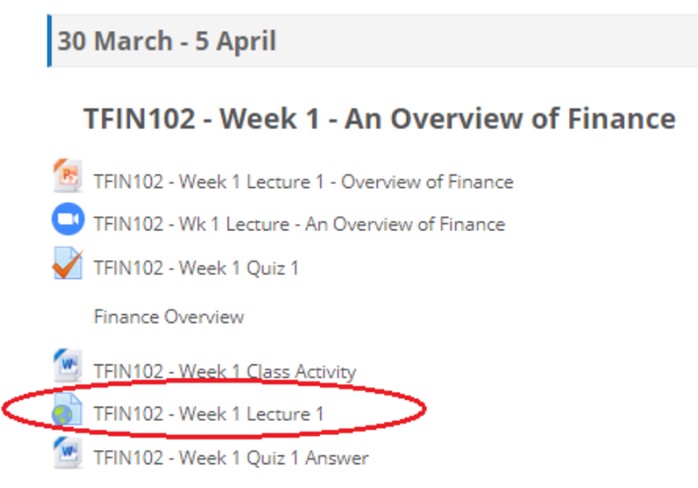Click the web page icon inside the red oval
Screen dimensions: 698x488
coord(67,410)
